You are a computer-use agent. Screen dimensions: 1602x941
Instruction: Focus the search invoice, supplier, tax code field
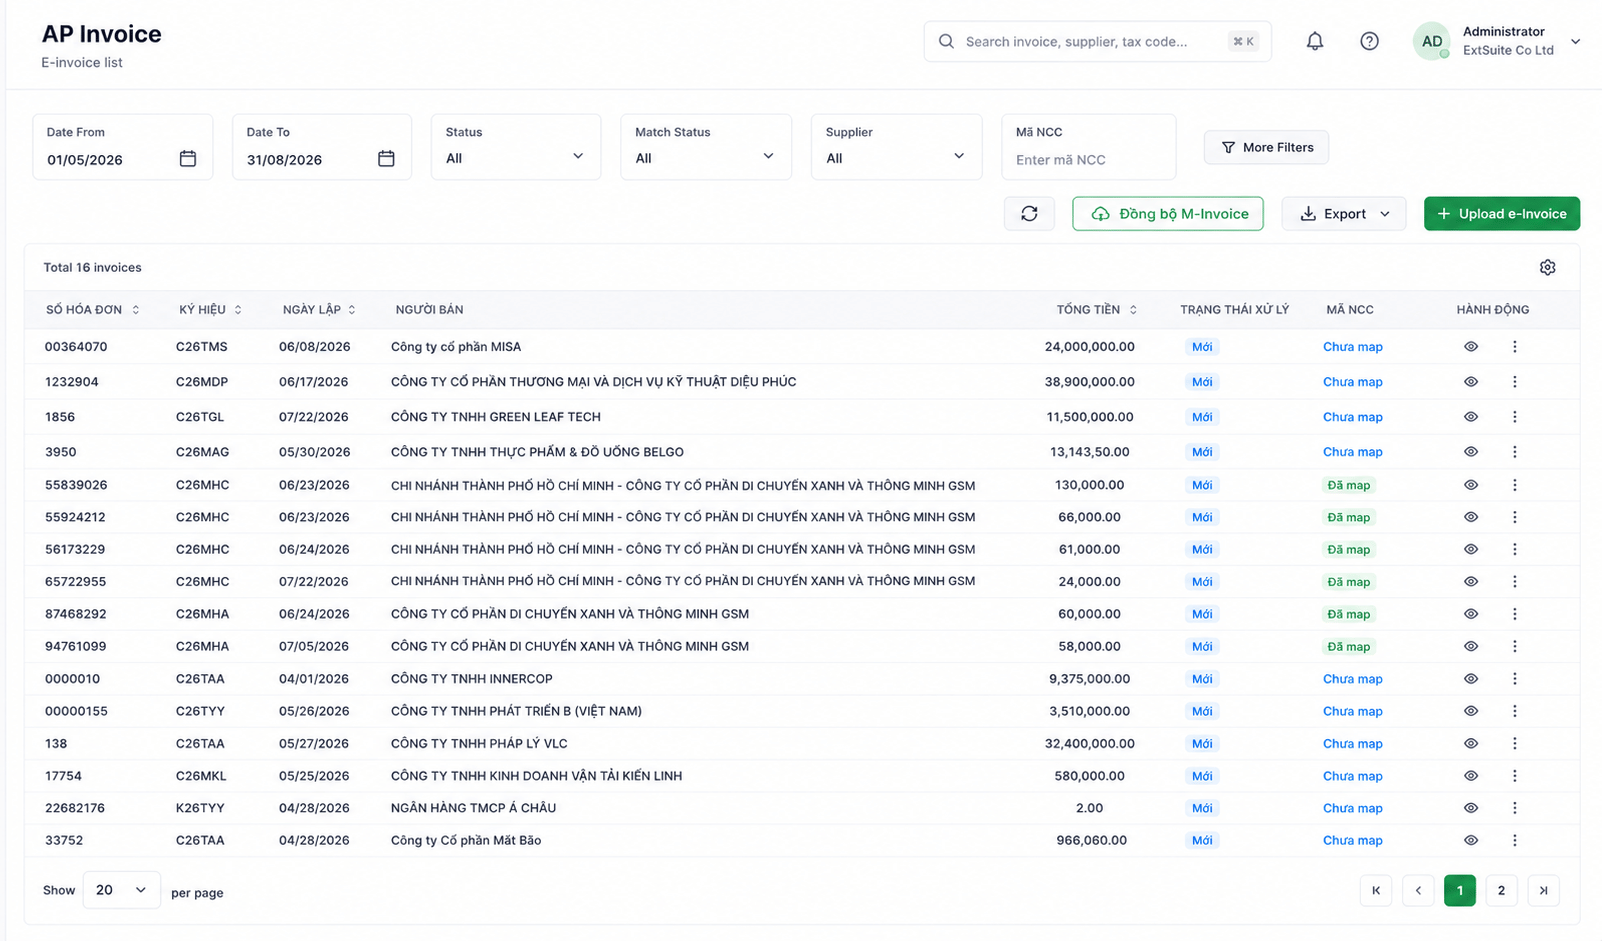click(x=1097, y=41)
